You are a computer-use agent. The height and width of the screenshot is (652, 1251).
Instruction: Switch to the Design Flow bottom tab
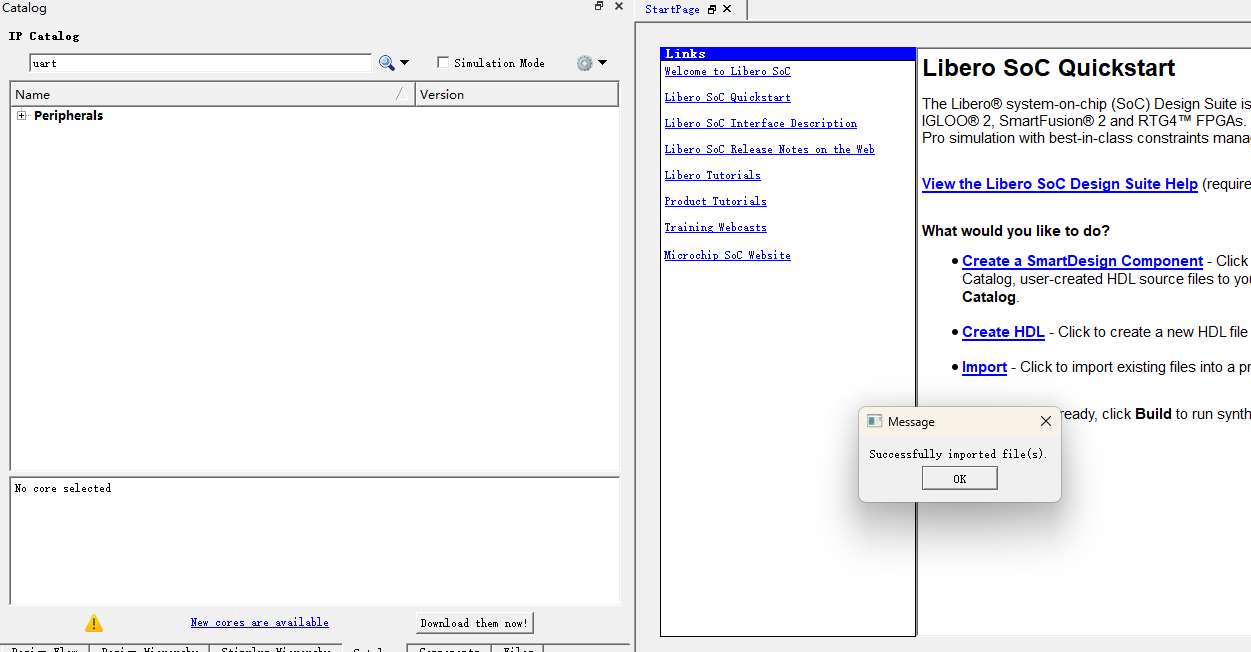45,649
